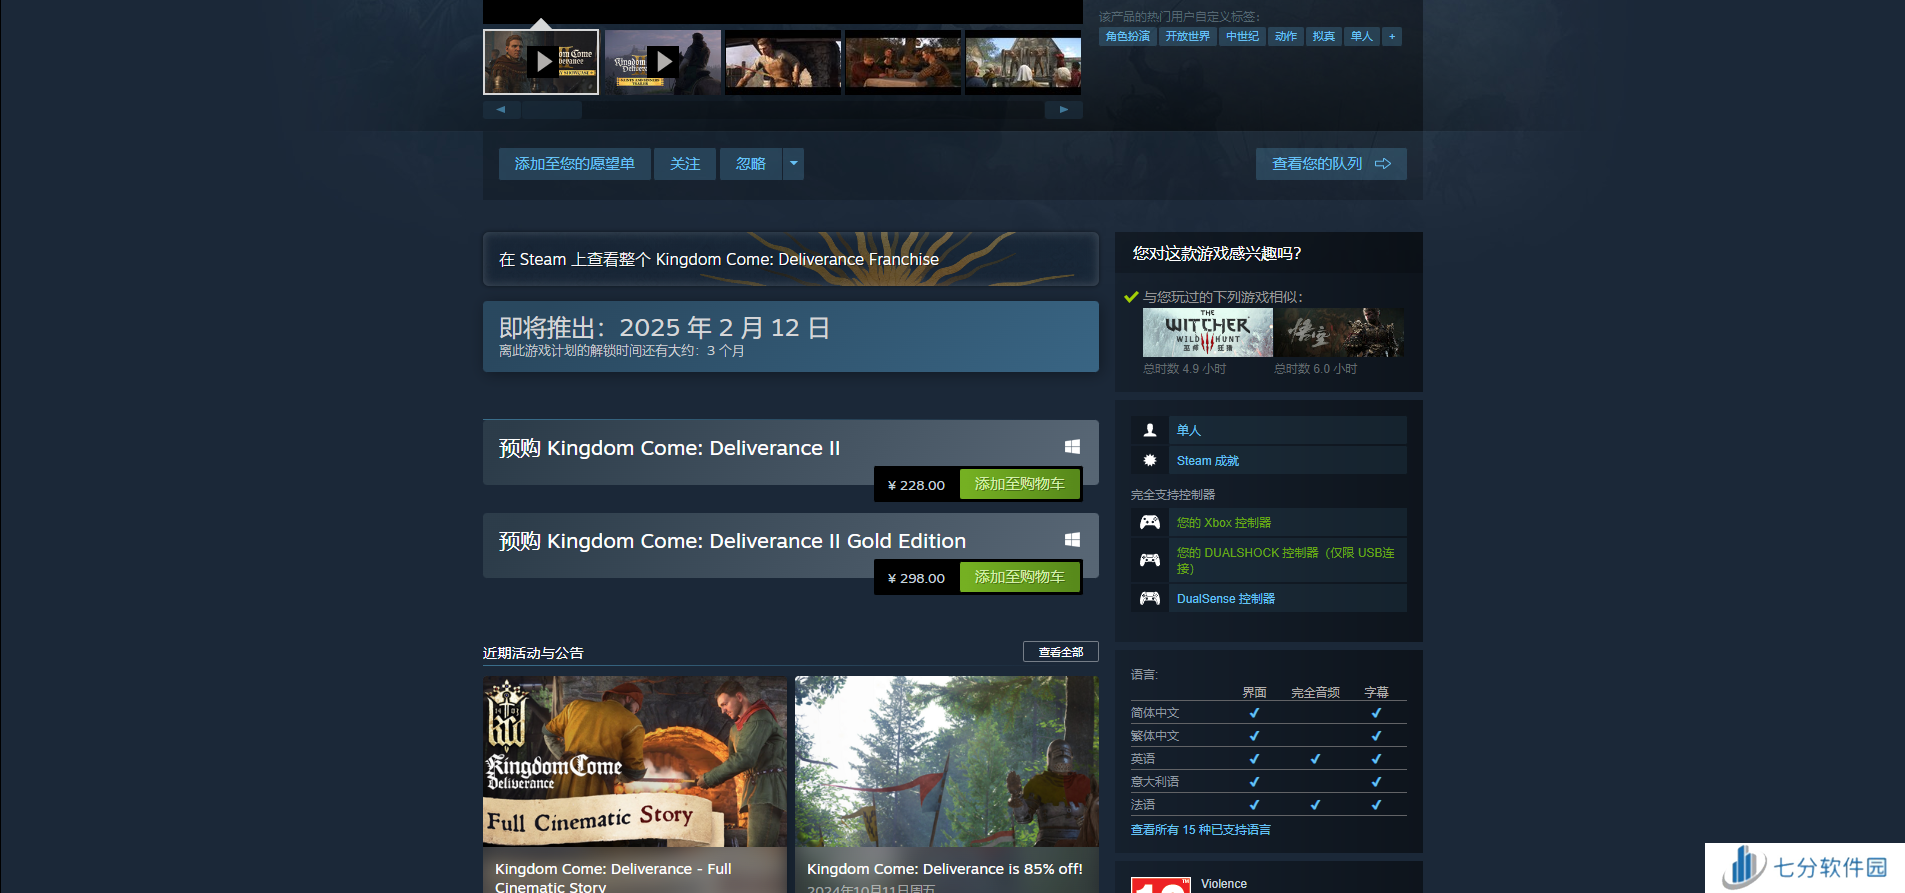1905x893 pixels.
Task: Click the 字幕 column header
Action: 1376,692
